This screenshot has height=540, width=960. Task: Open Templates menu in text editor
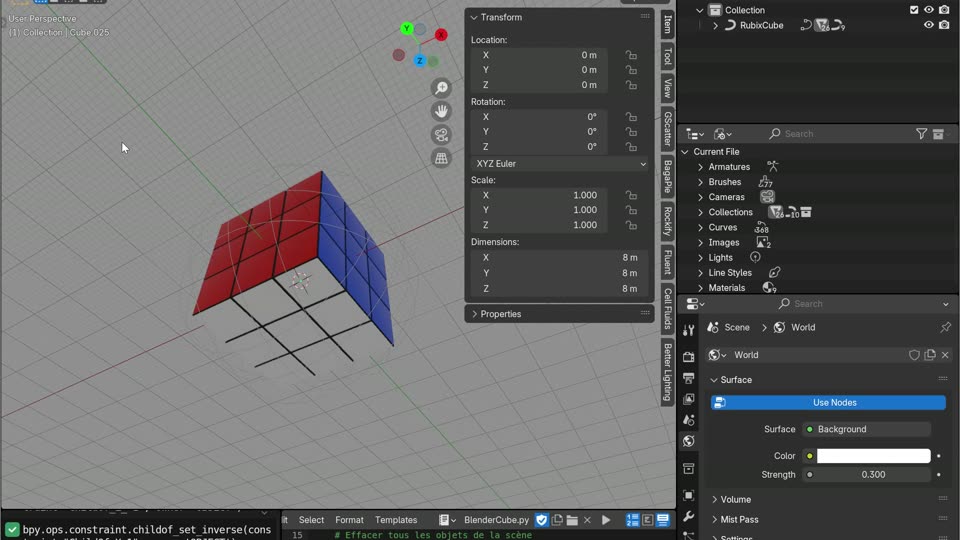point(396,520)
